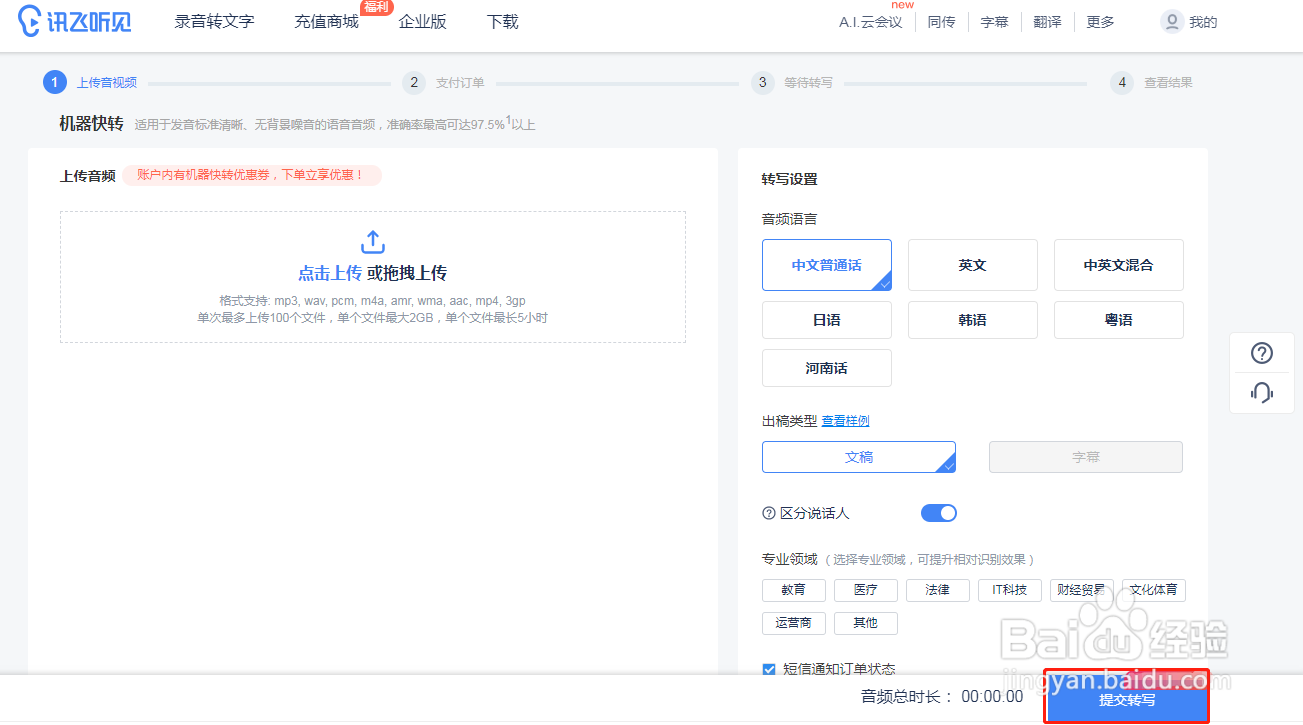Click the dashed upload drop zone
The image size is (1303, 725).
pyautogui.click(x=373, y=277)
